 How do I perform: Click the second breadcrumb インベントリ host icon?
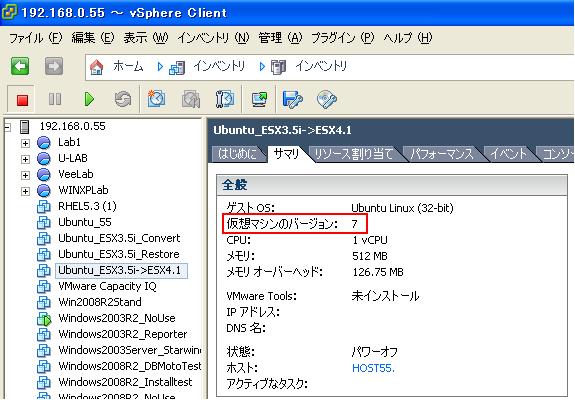pyautogui.click(x=278, y=67)
